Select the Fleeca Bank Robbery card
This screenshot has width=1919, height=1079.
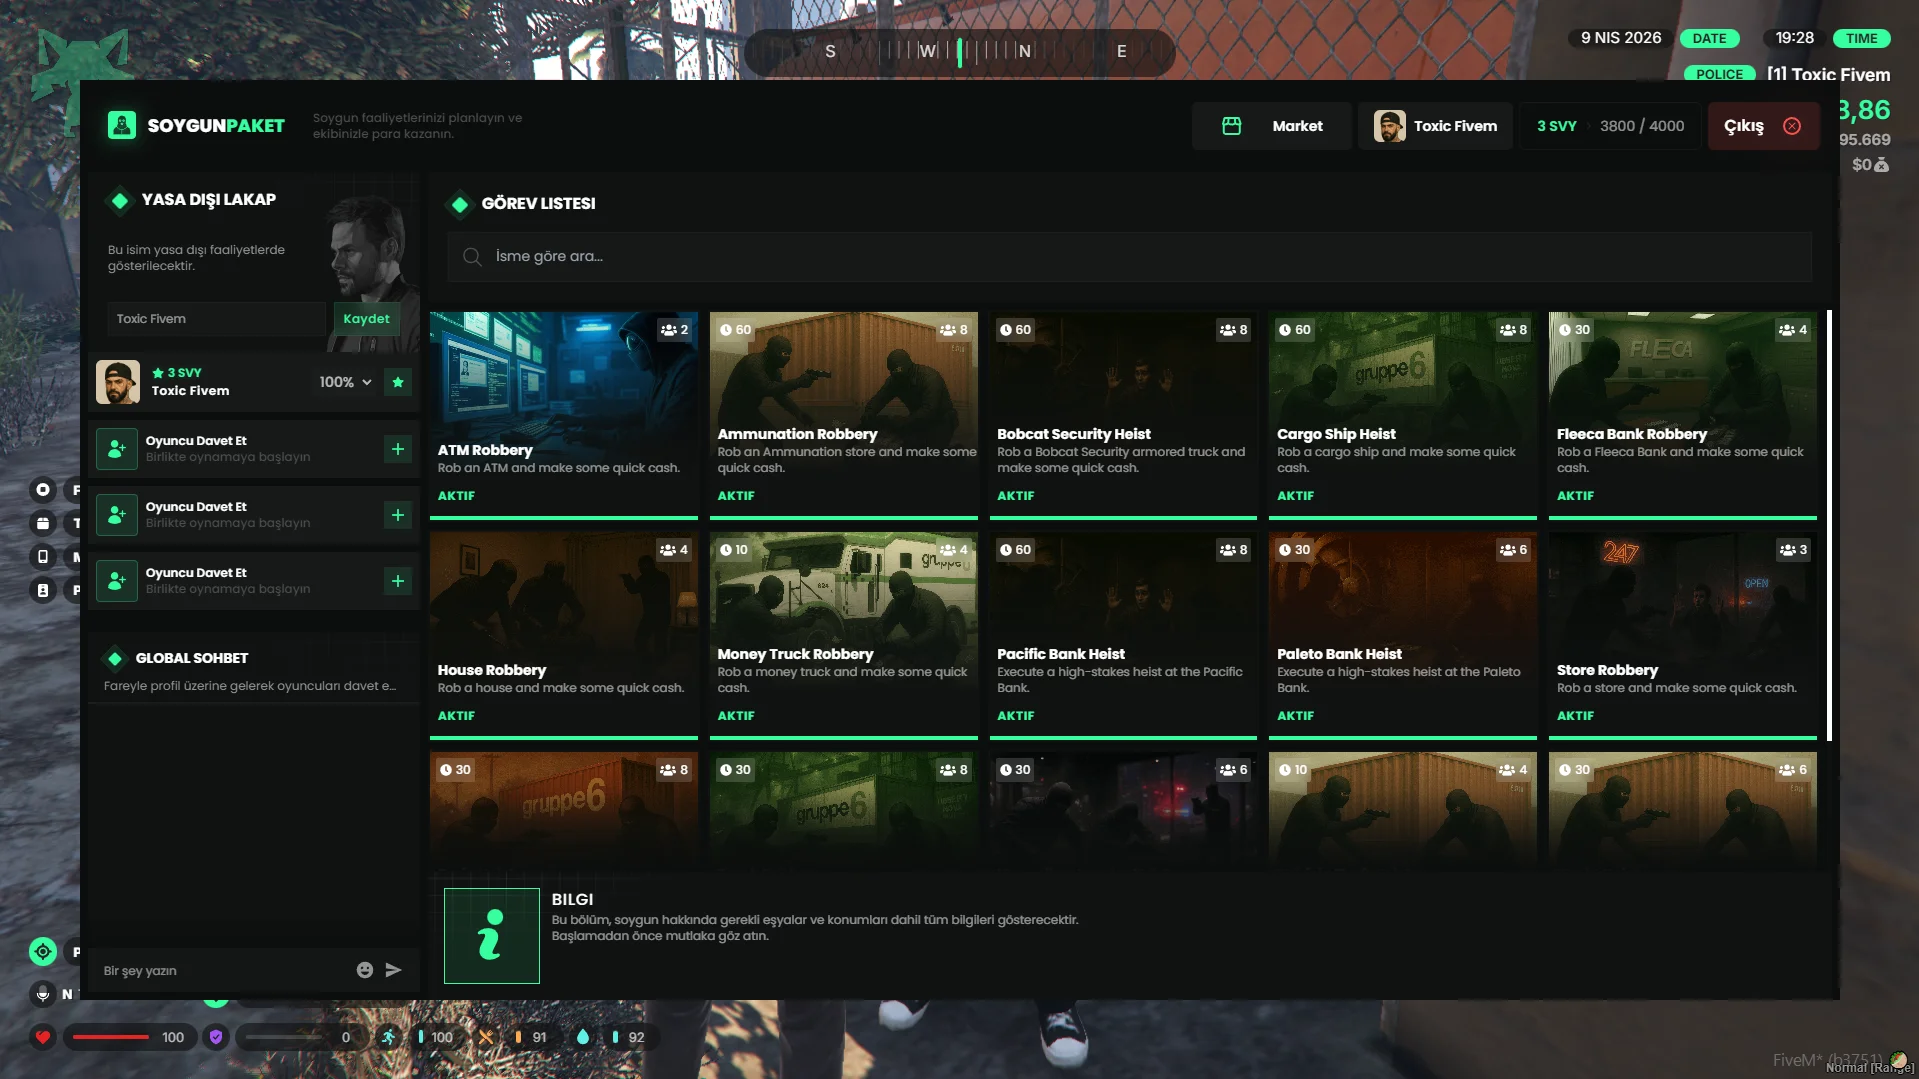(1682, 414)
